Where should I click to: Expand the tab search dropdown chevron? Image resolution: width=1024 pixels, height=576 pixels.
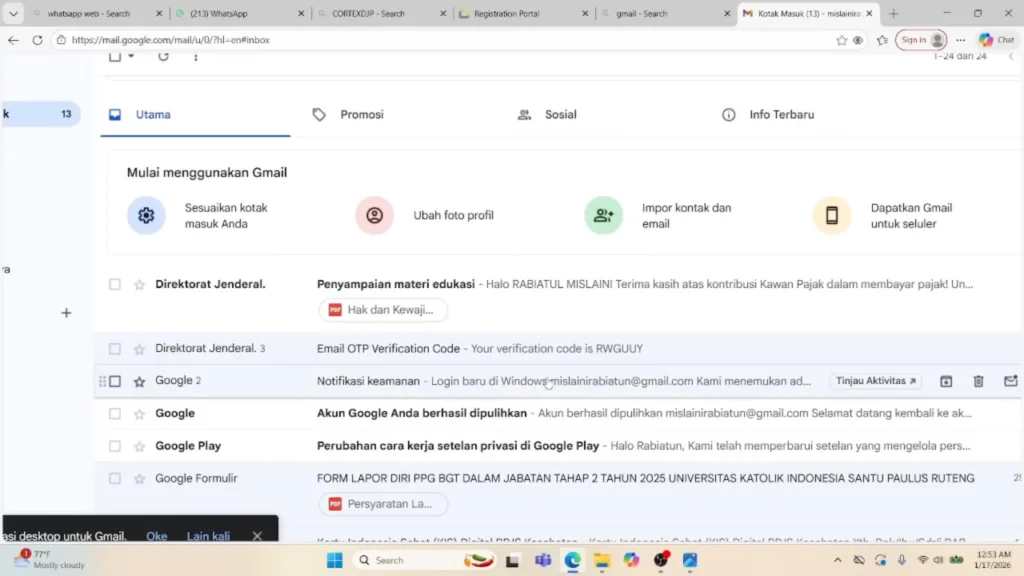point(13,13)
